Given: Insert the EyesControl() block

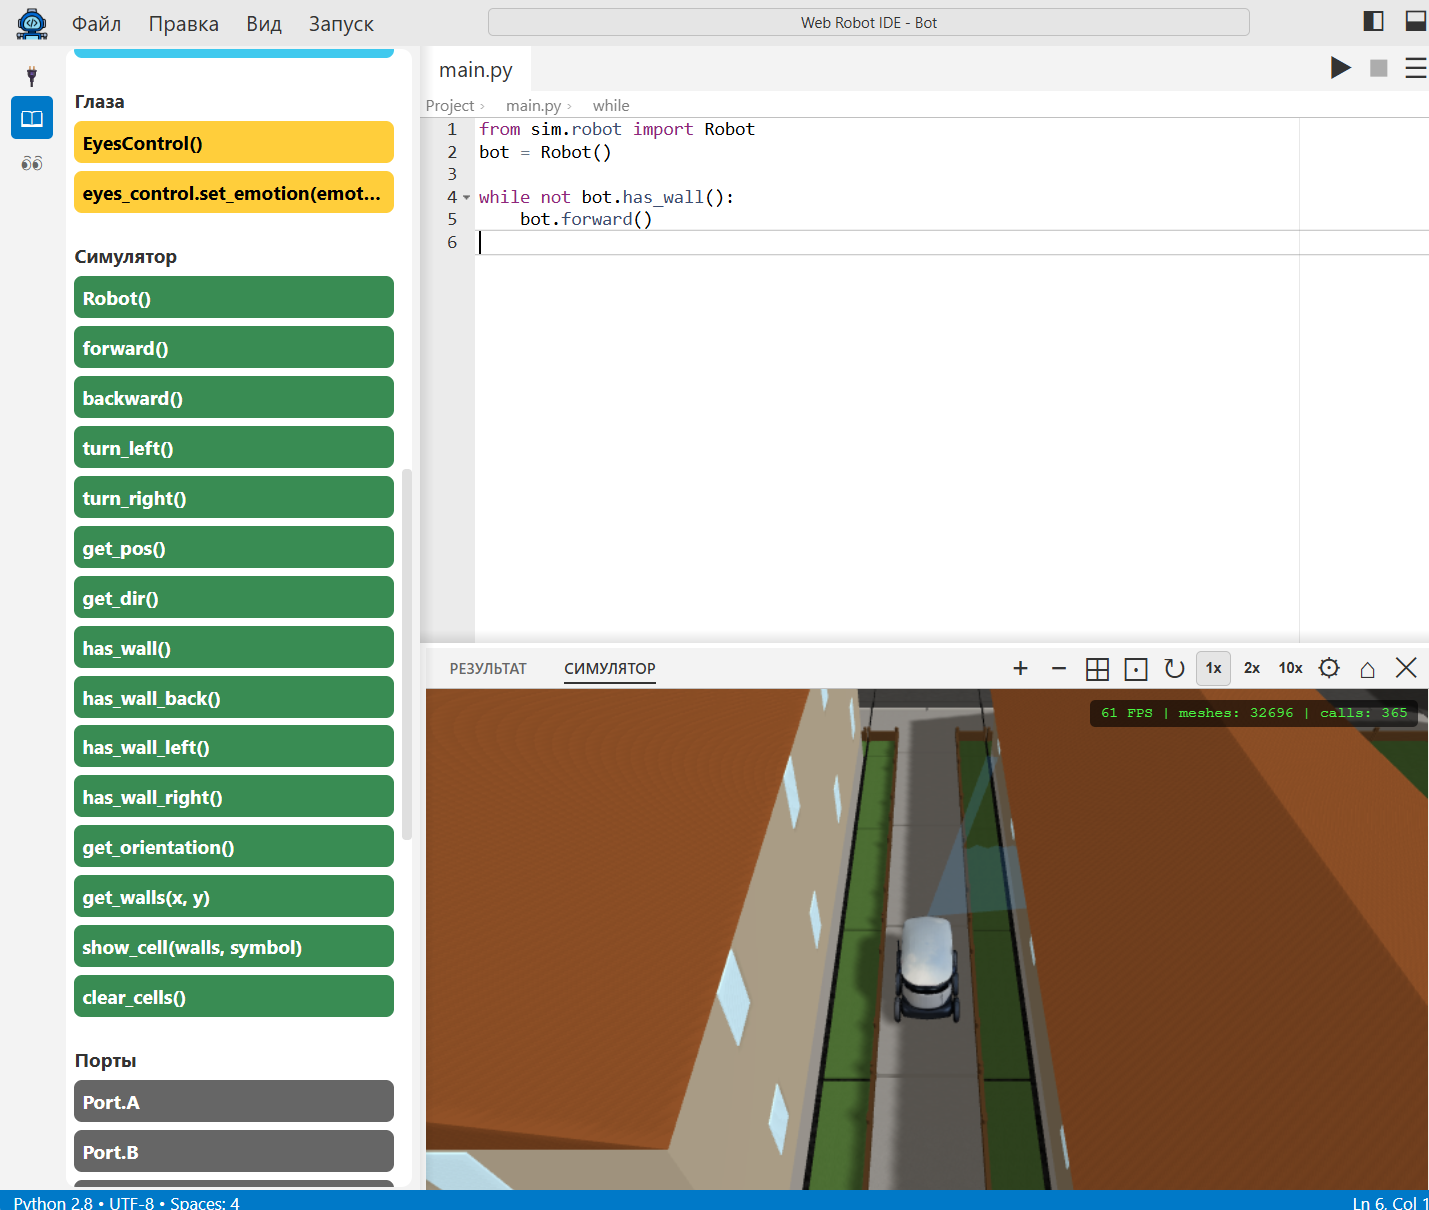Looking at the screenshot, I should click(x=234, y=142).
